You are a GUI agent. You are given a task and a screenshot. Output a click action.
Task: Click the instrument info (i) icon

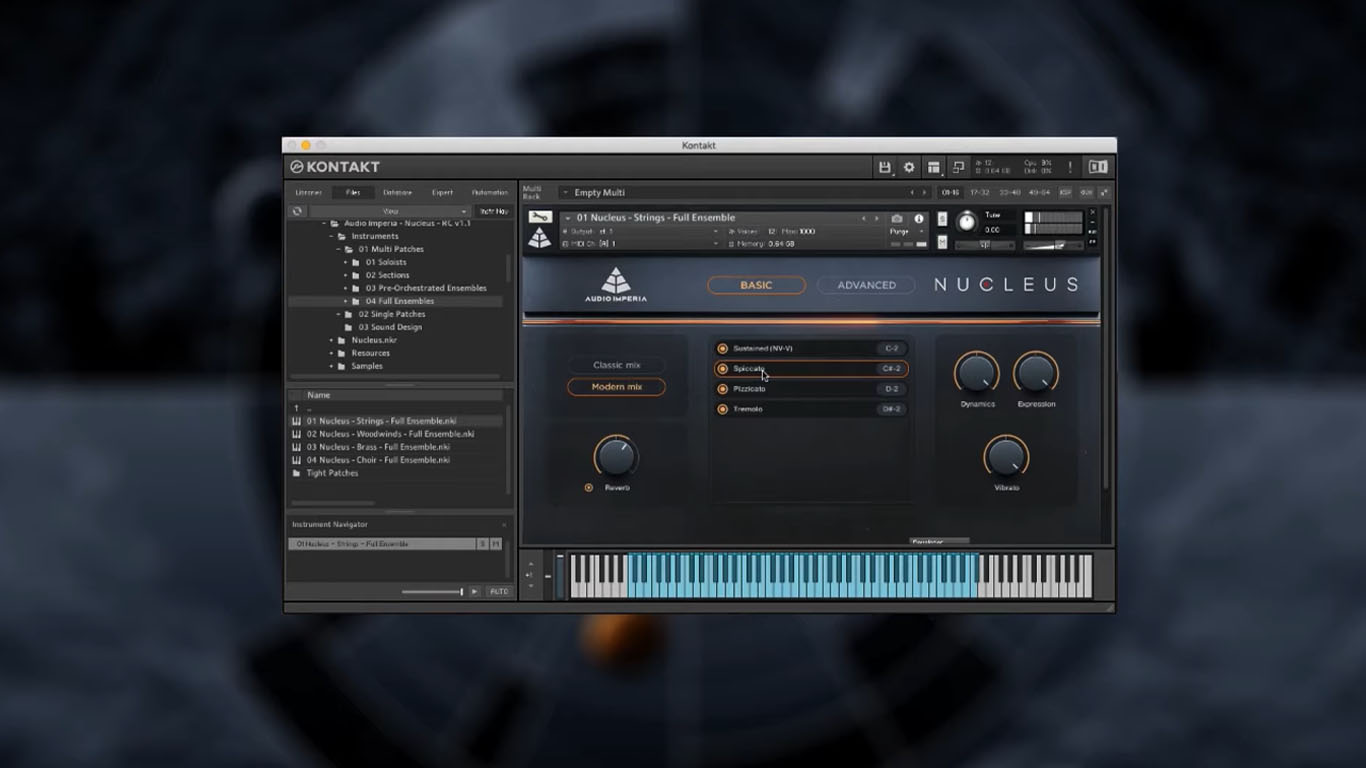click(x=919, y=219)
